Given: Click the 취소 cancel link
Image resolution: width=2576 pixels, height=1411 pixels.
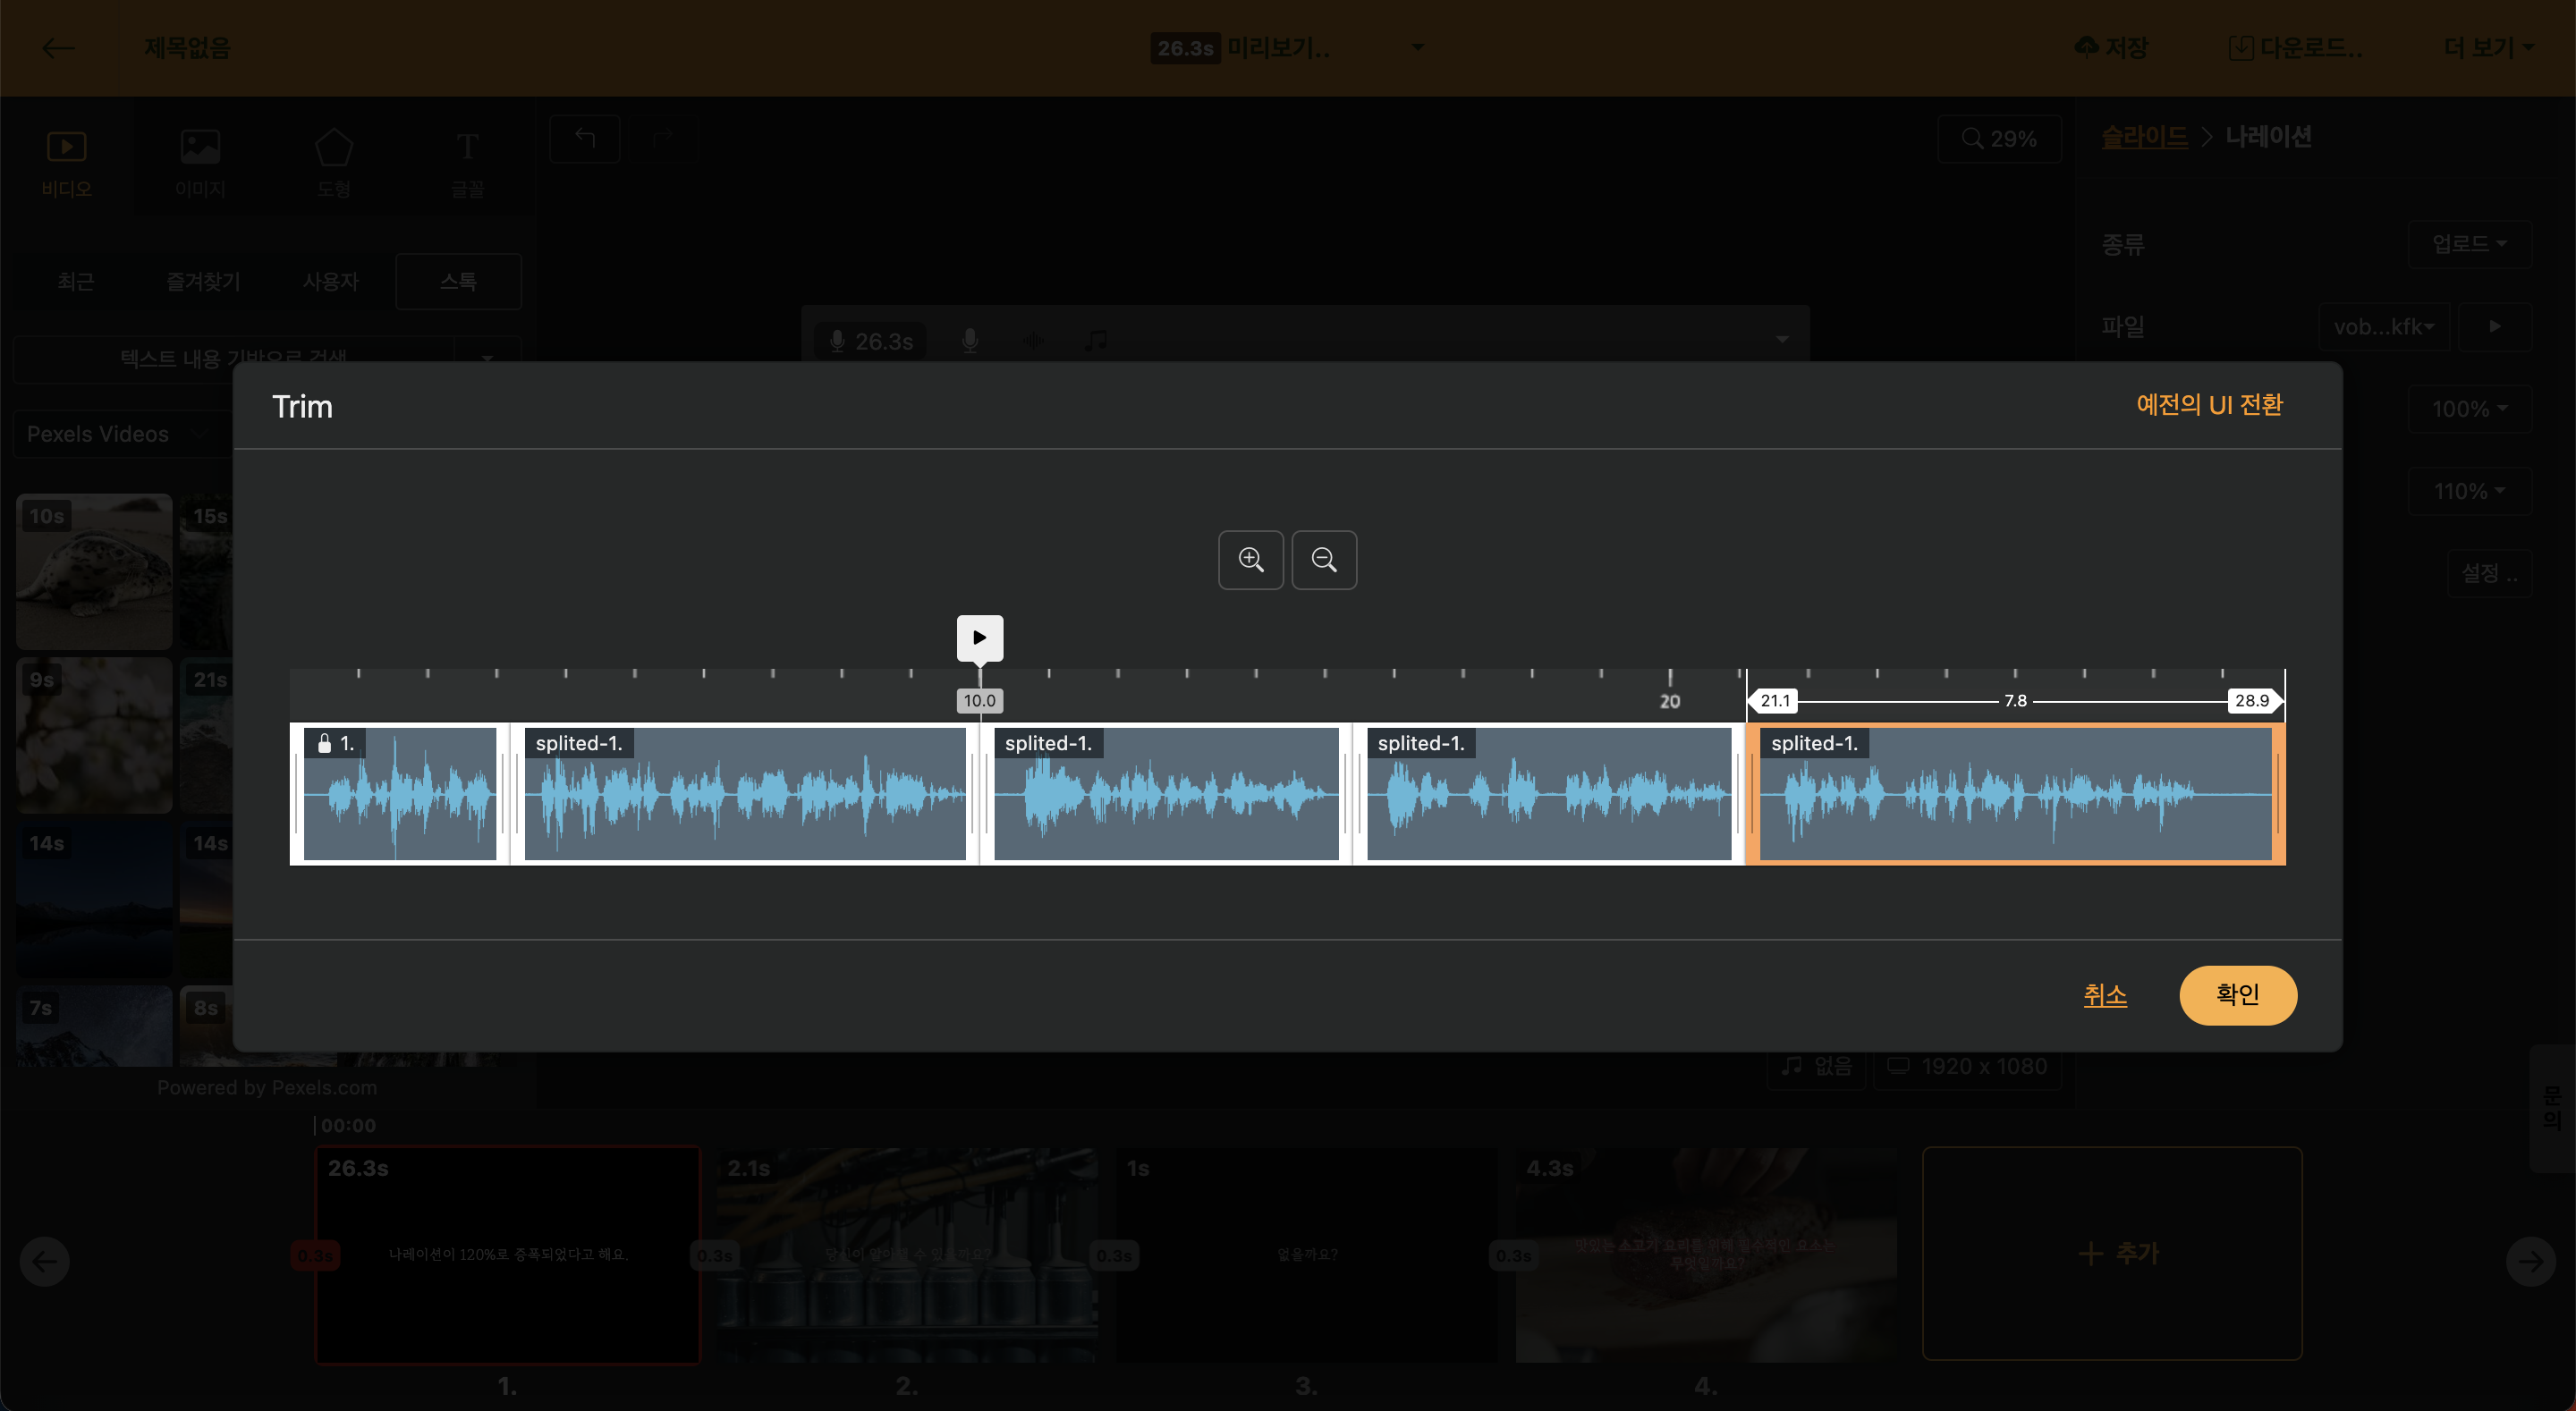Looking at the screenshot, I should (2105, 995).
